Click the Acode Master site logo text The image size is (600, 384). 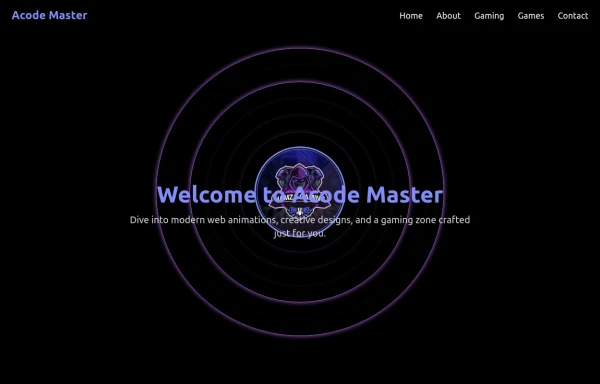(49, 15)
